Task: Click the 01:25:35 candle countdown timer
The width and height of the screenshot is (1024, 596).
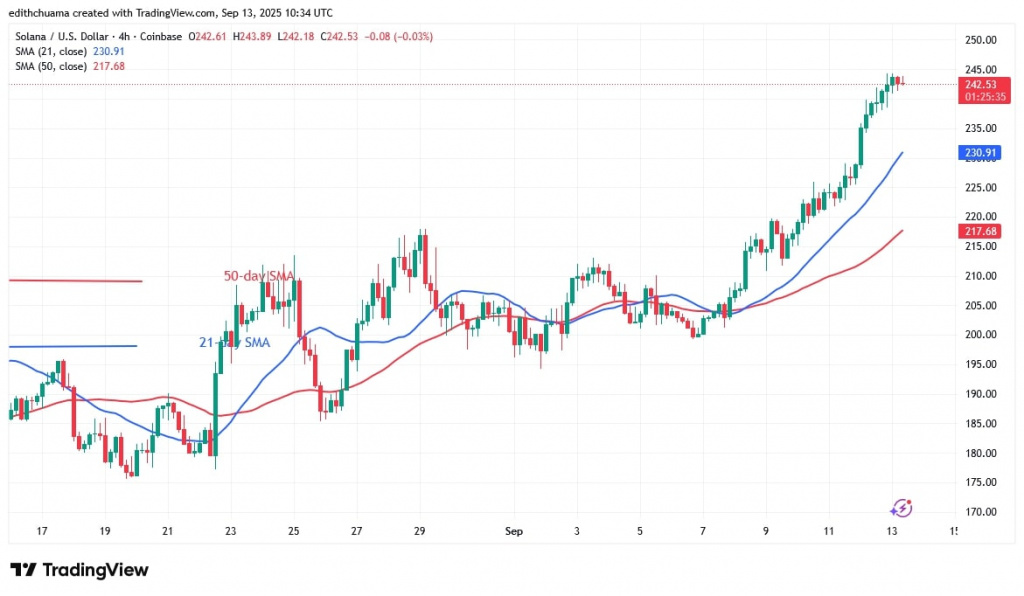Action: tap(981, 97)
